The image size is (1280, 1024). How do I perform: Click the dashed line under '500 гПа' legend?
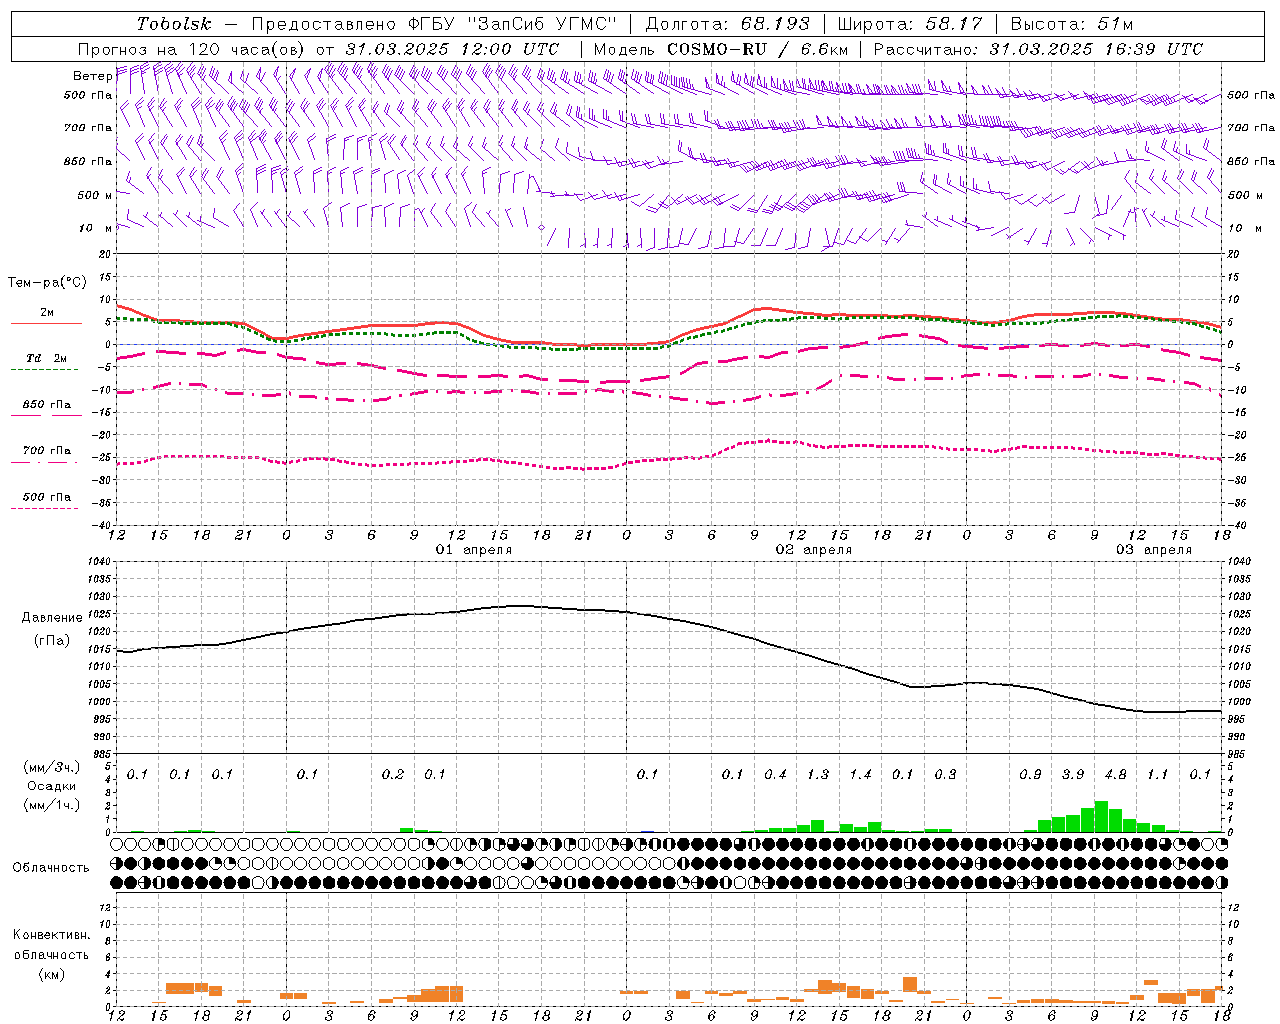click(x=44, y=508)
